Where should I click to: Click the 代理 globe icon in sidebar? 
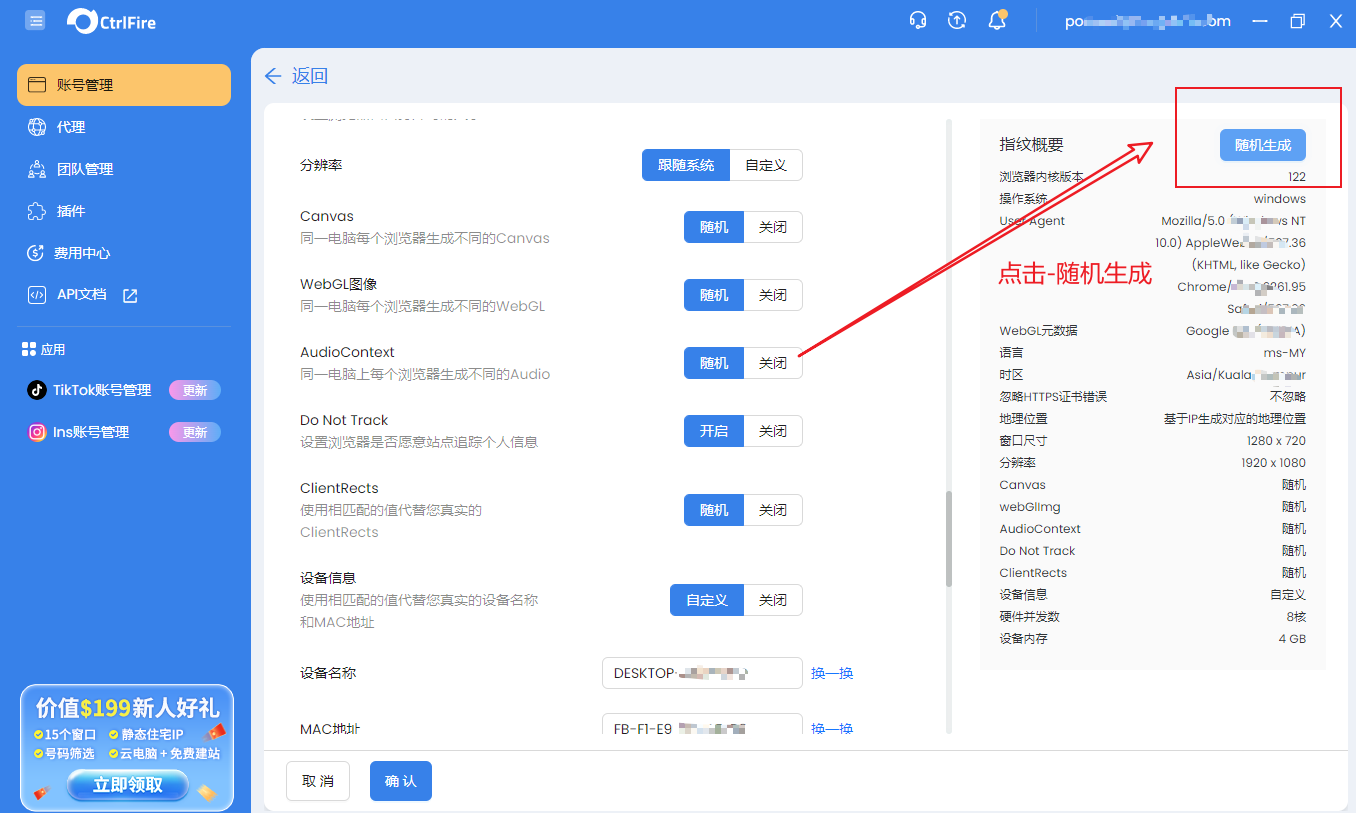[37, 127]
